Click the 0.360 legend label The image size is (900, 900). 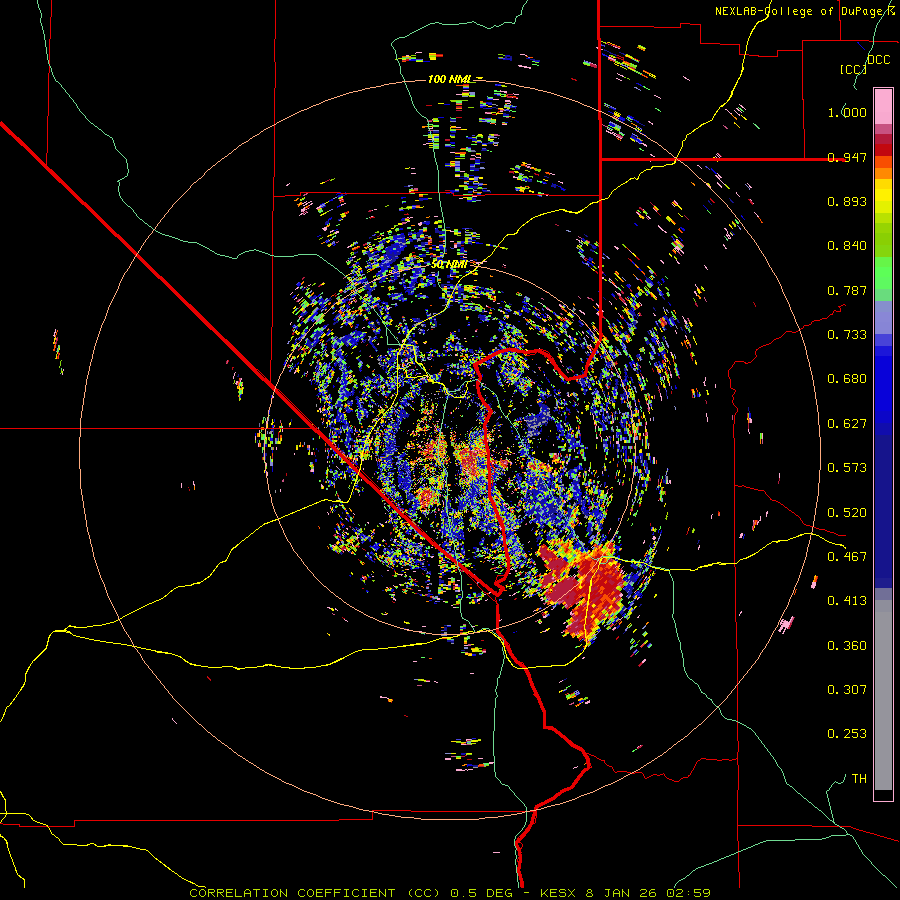[x=847, y=646]
